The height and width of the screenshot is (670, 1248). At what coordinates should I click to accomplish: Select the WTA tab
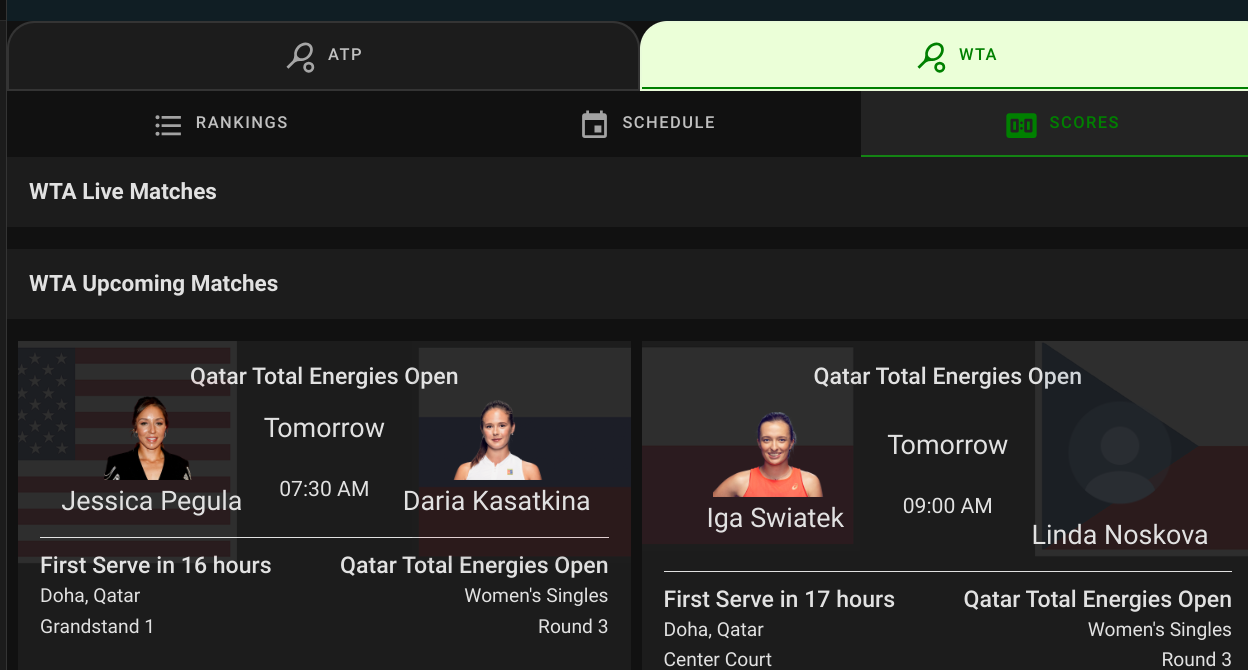[944, 55]
